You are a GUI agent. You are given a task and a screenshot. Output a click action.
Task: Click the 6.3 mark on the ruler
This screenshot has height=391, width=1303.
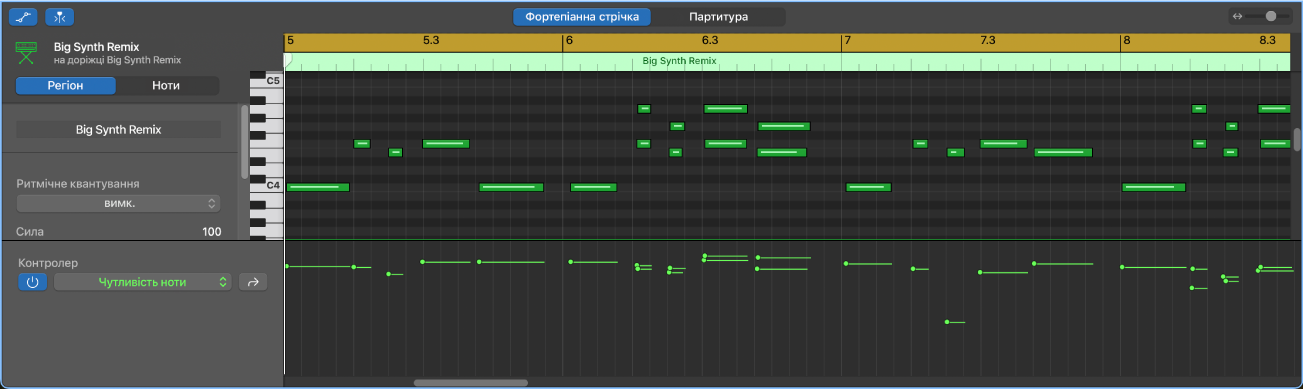tap(710, 41)
